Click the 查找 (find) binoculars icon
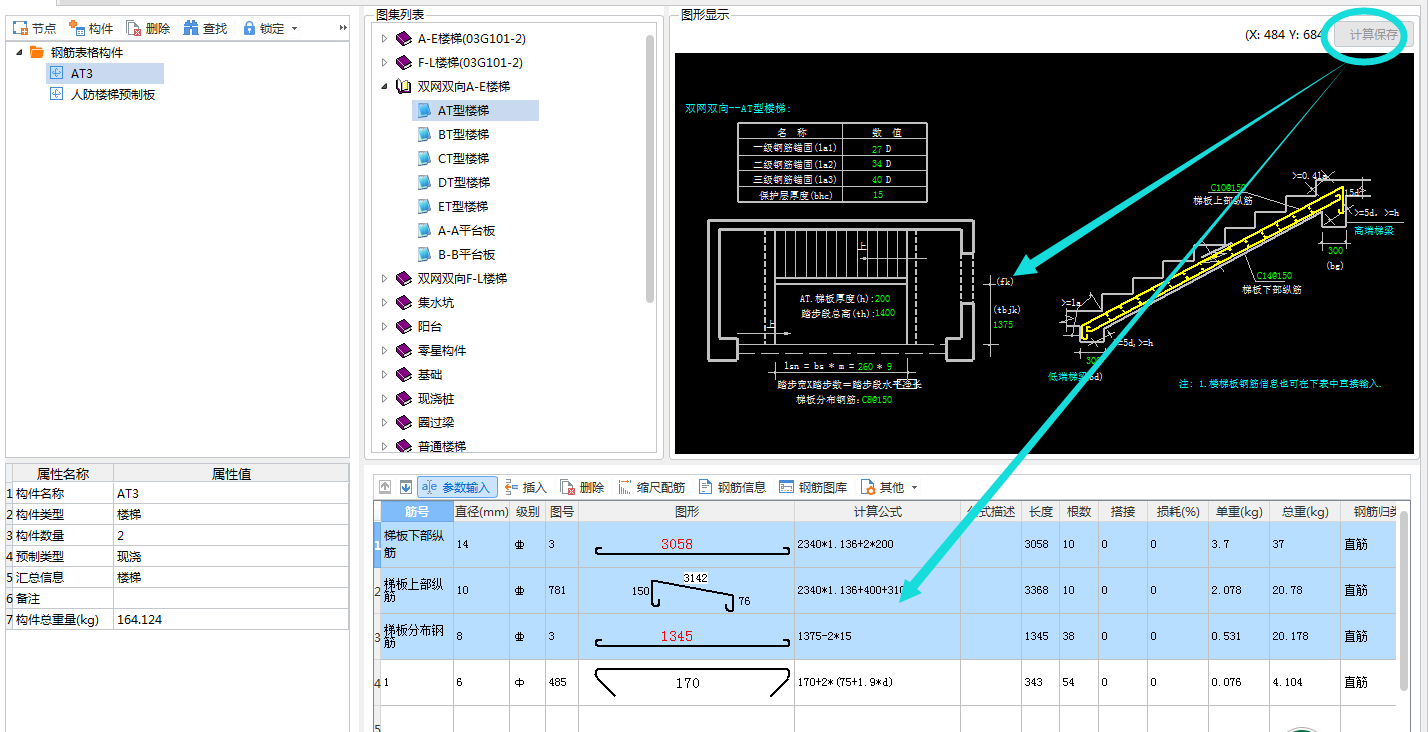This screenshot has height=732, width=1428. (x=191, y=29)
